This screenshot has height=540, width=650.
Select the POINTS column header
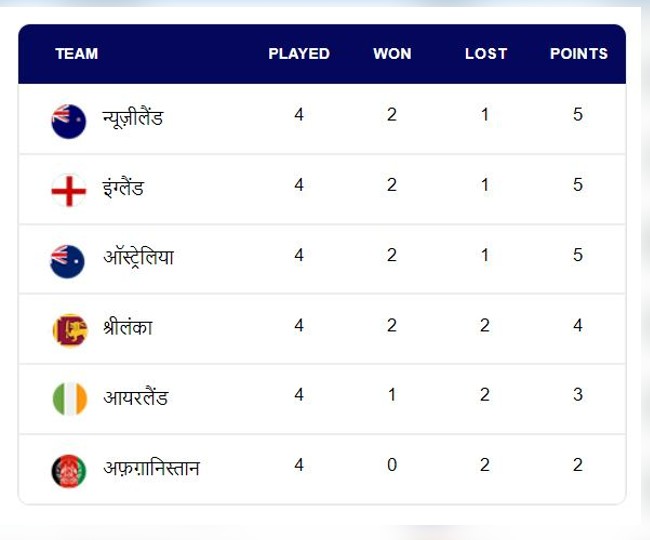(x=579, y=54)
